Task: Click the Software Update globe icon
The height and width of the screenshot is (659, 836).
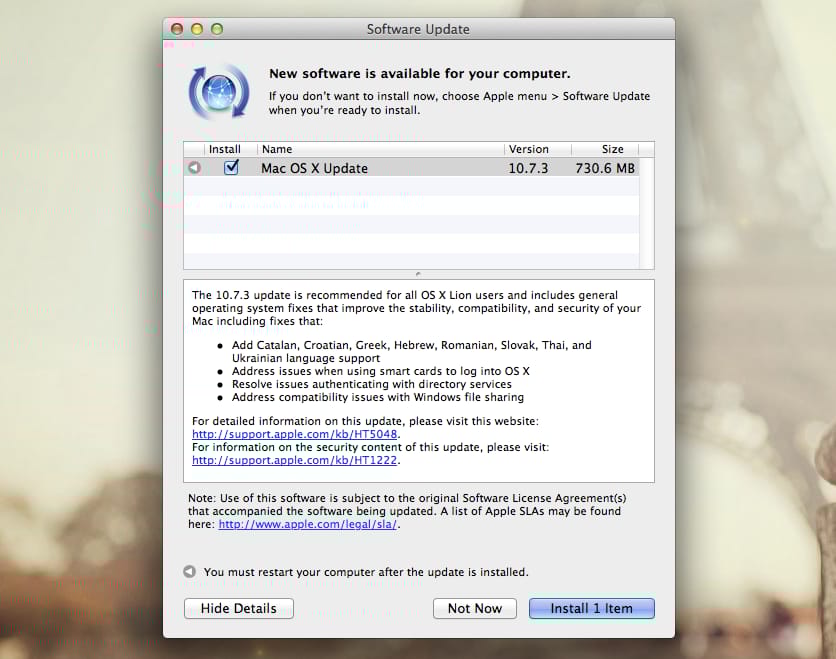Action: pyautogui.click(x=219, y=92)
